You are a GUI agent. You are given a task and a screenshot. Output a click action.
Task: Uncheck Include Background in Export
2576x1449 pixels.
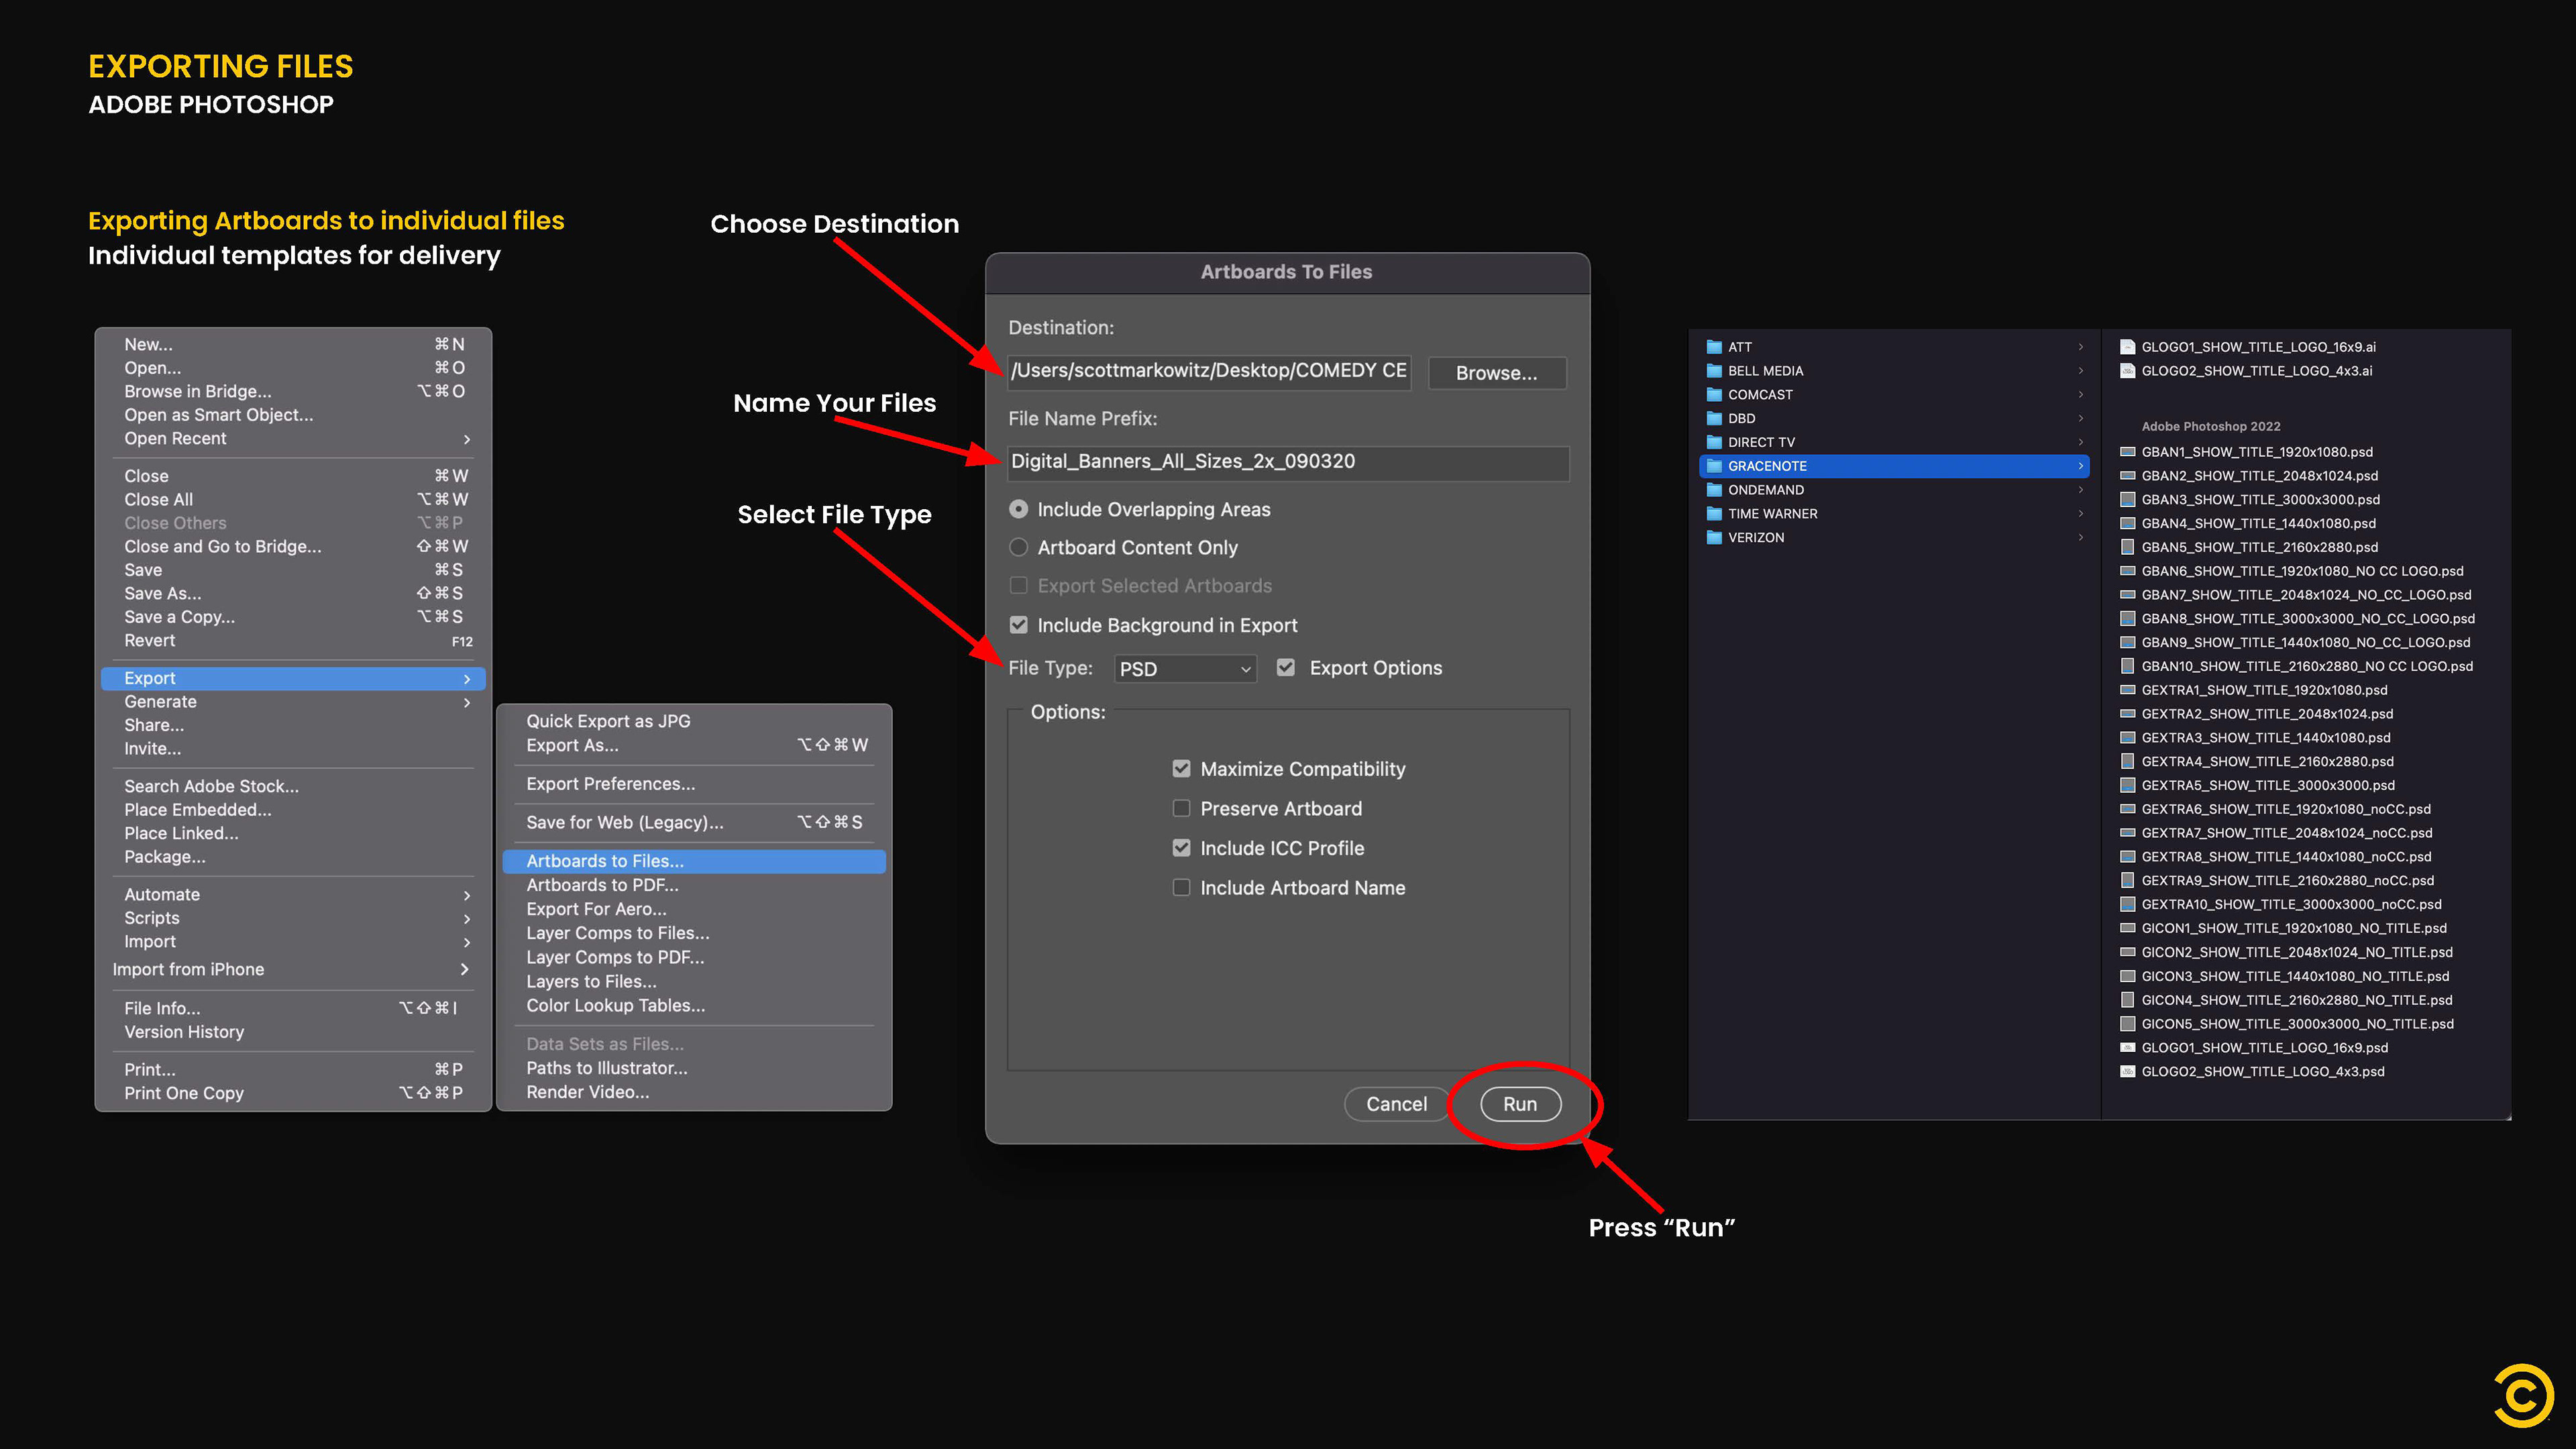click(x=1018, y=625)
